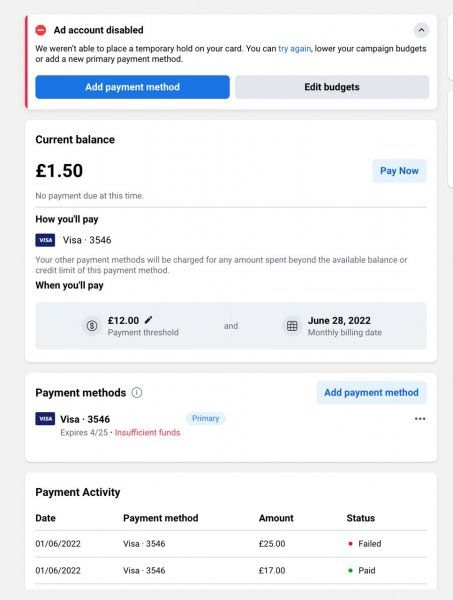Click the Pay Now button
The width and height of the screenshot is (453, 600).
(x=399, y=171)
